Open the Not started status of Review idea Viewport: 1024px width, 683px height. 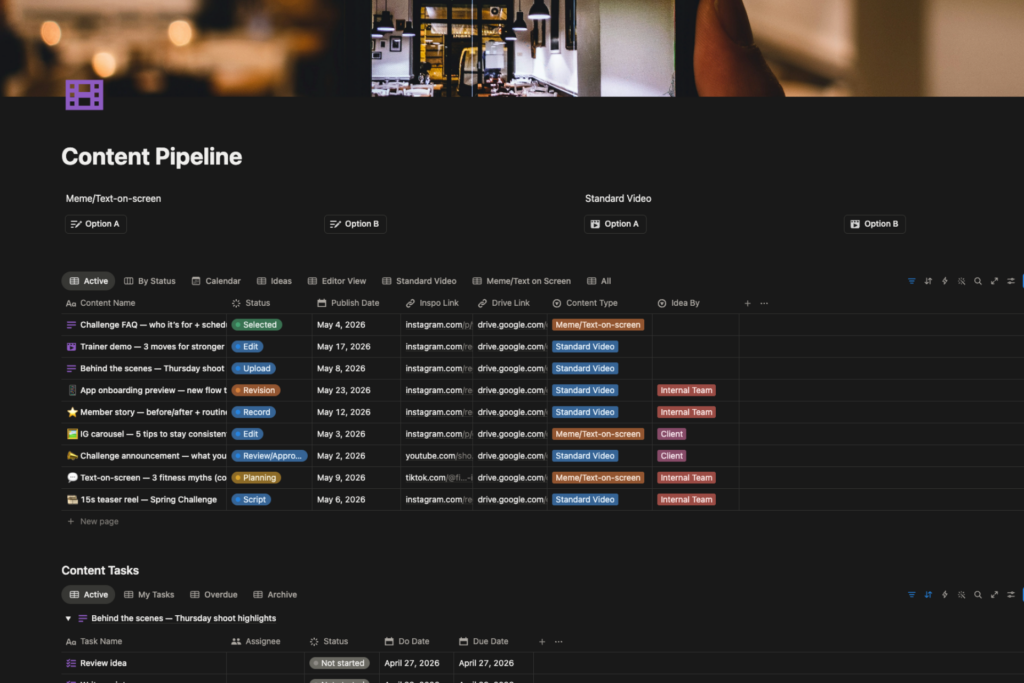coord(340,663)
